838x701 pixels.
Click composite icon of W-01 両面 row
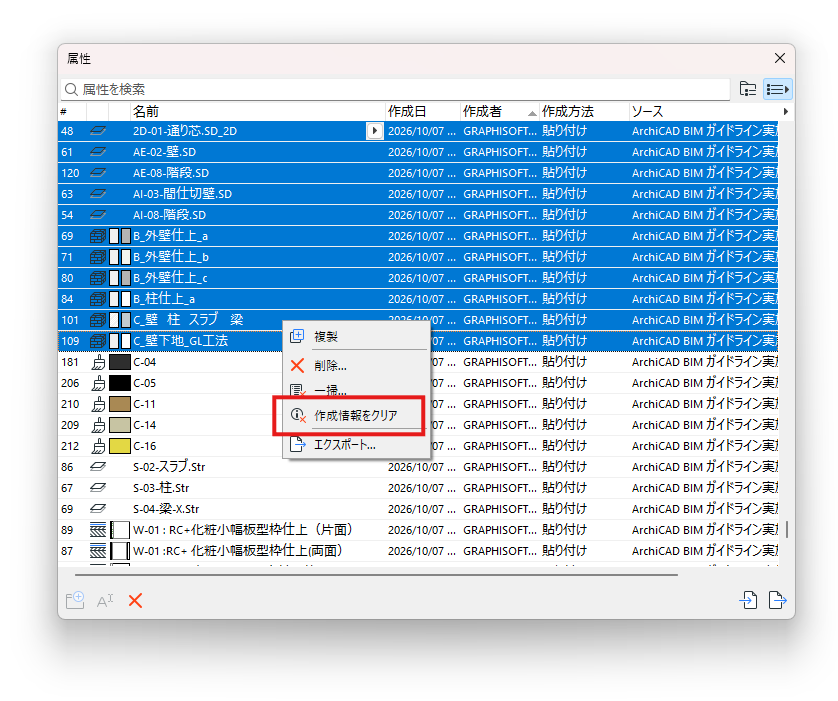pos(98,551)
